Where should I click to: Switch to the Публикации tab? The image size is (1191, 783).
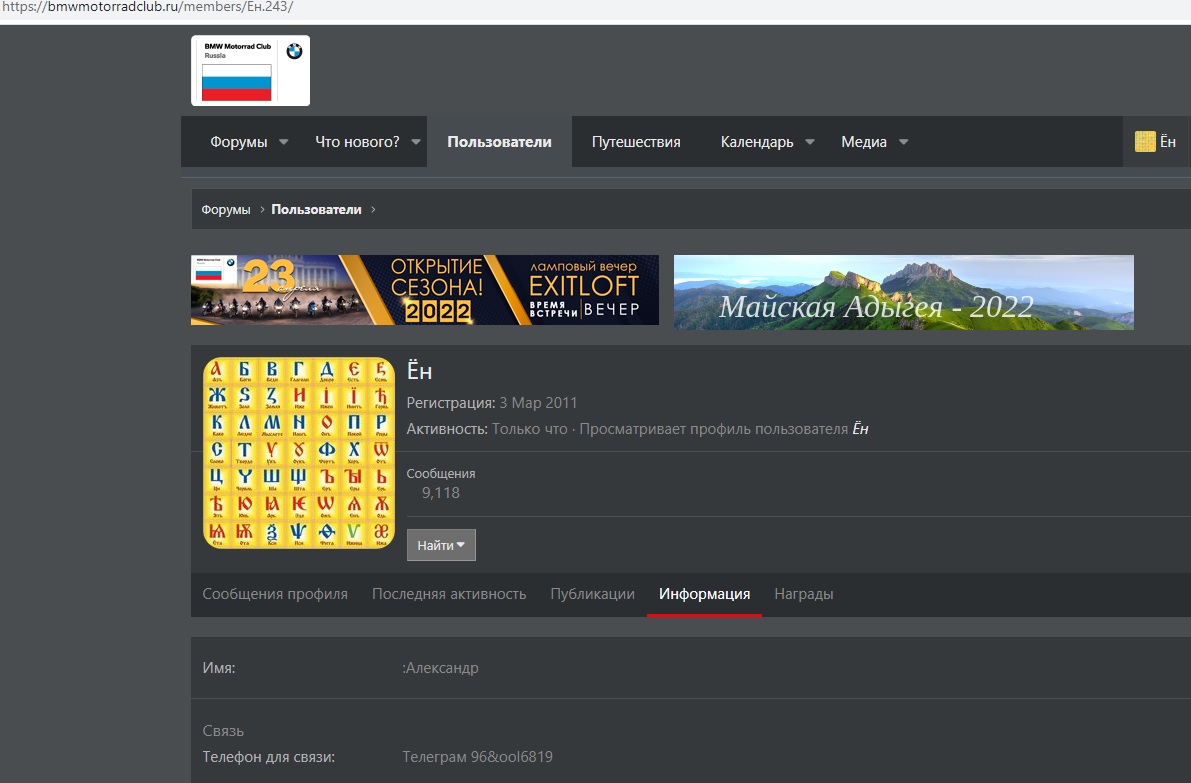point(592,594)
